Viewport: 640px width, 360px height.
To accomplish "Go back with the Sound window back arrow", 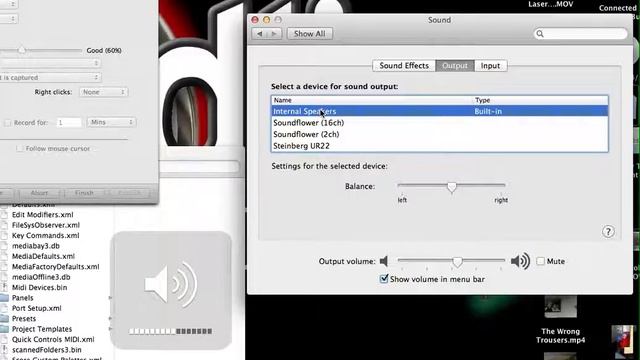I will click(260, 34).
